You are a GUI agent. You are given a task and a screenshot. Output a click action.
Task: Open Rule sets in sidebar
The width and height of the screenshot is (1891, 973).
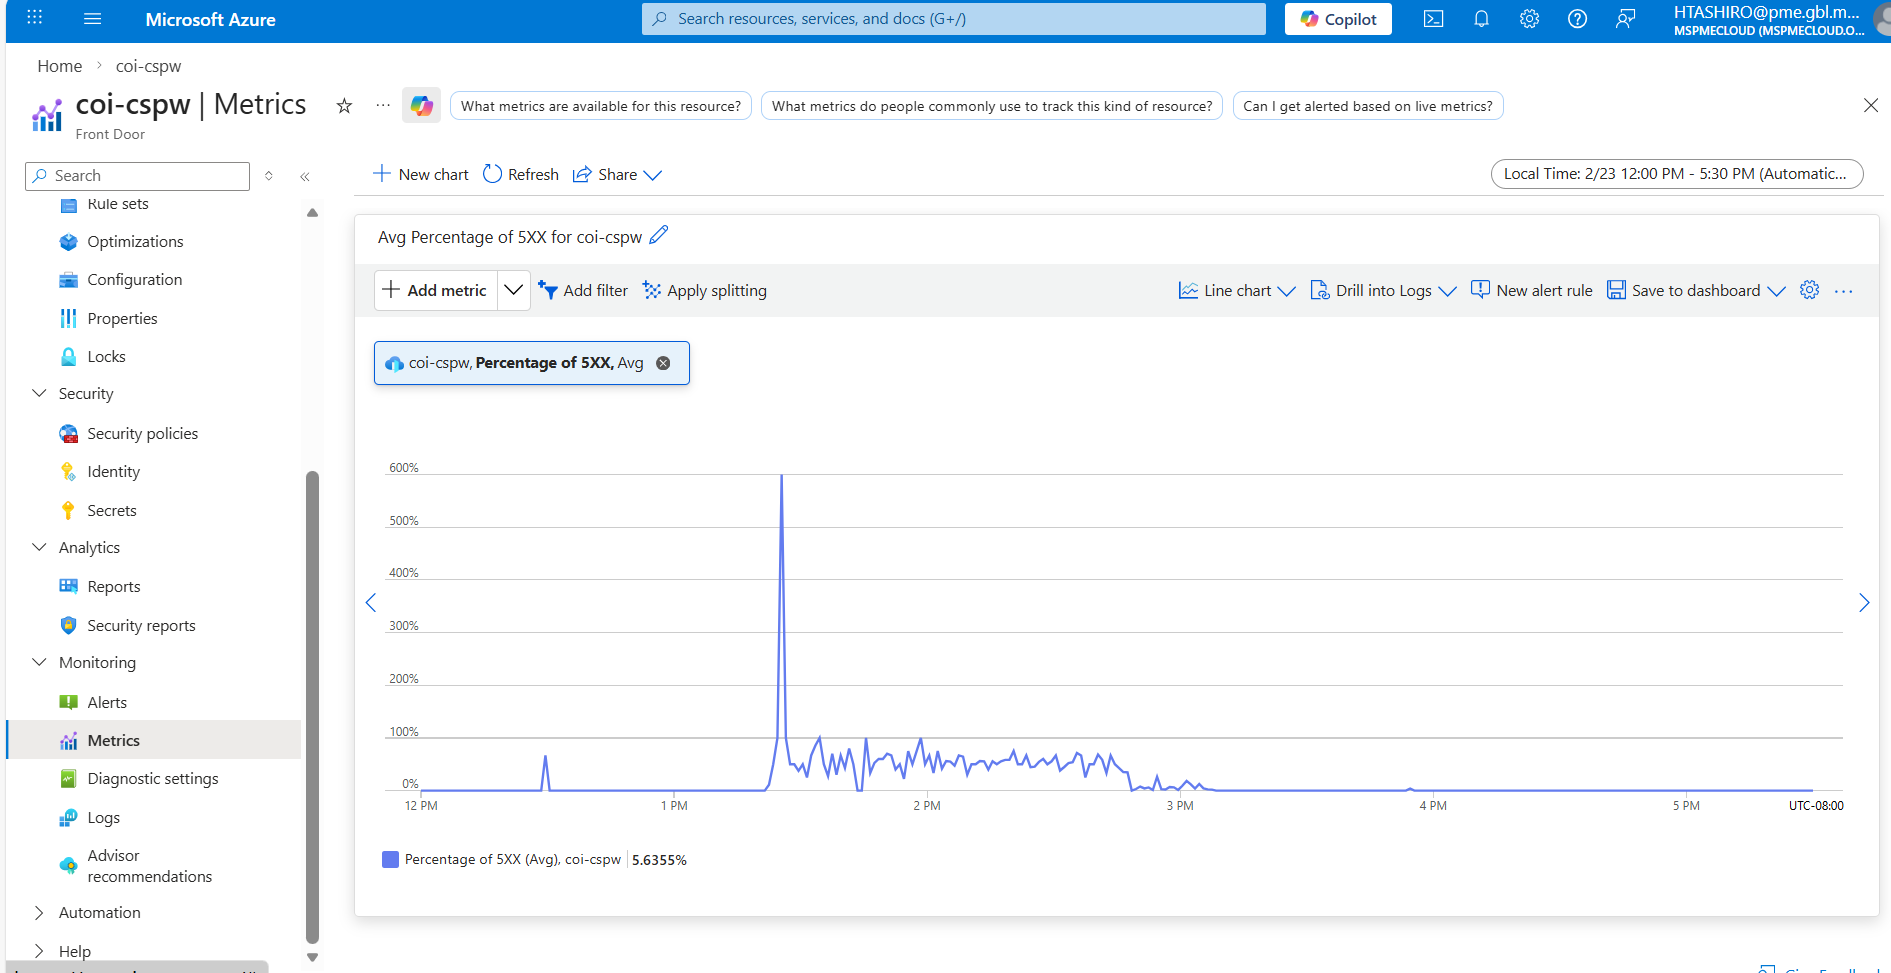point(117,204)
